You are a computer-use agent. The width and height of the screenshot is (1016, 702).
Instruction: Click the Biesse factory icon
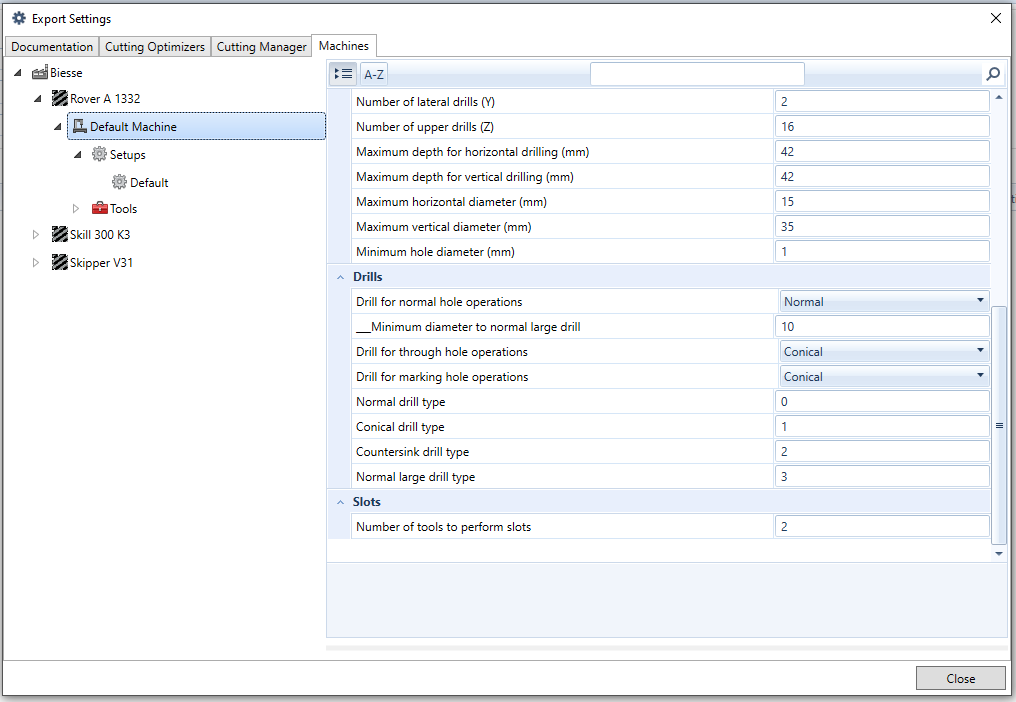coord(40,73)
